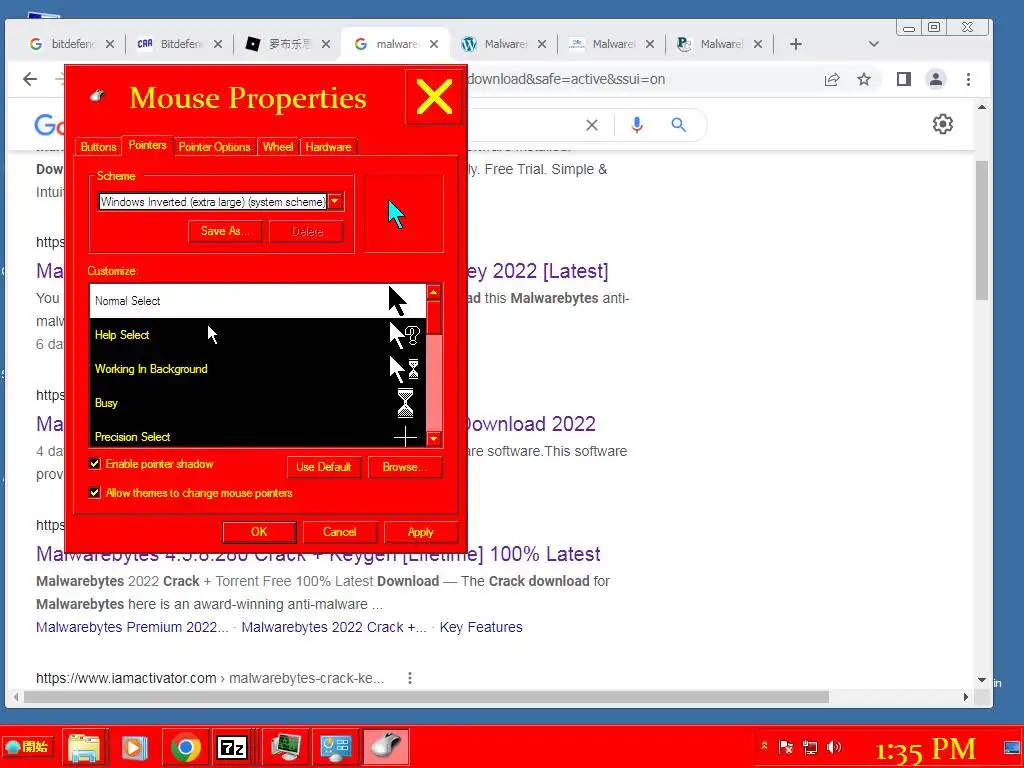The height and width of the screenshot is (768, 1024).
Task: Toggle Allow themes to change mouse pointers
Action: coord(95,492)
